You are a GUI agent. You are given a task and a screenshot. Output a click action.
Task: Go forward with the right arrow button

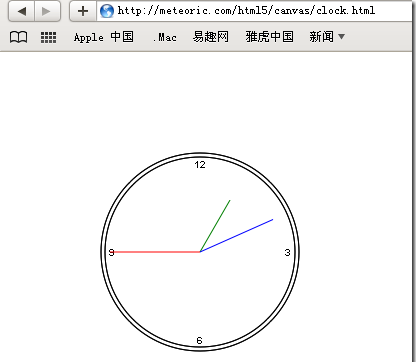[47, 11]
